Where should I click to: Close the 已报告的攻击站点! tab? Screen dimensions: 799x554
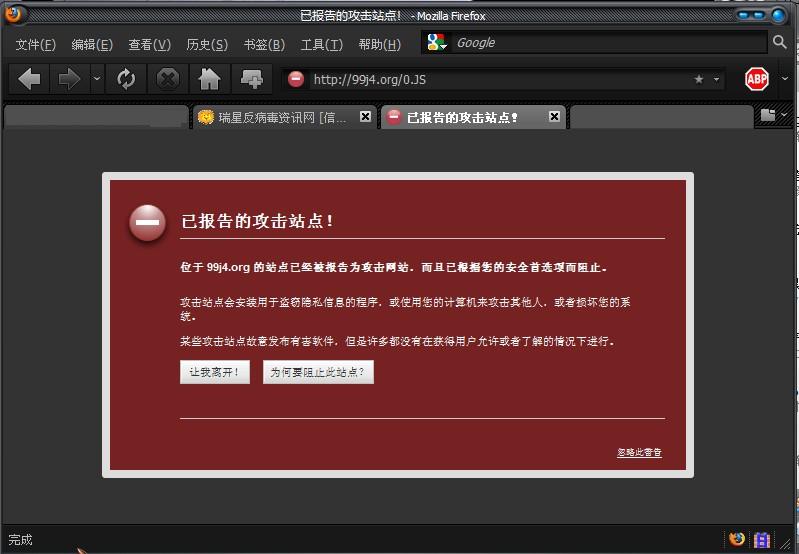pos(554,117)
